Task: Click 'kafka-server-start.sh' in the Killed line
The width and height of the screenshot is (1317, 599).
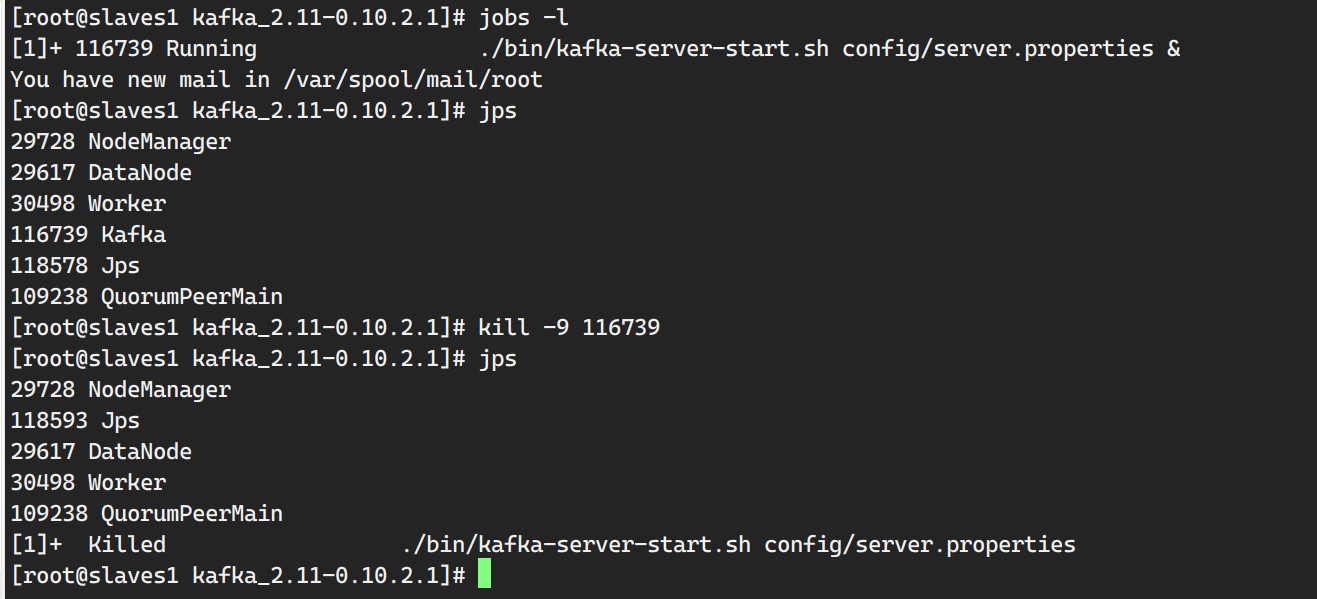Action: click(614, 544)
